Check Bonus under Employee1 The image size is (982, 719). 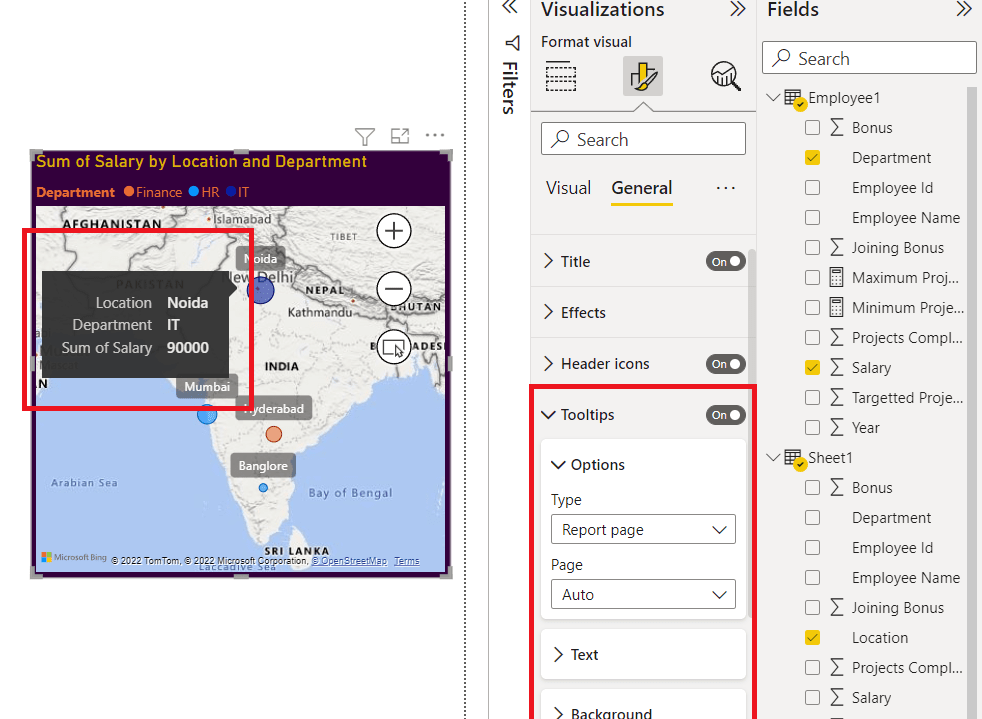tap(812, 128)
